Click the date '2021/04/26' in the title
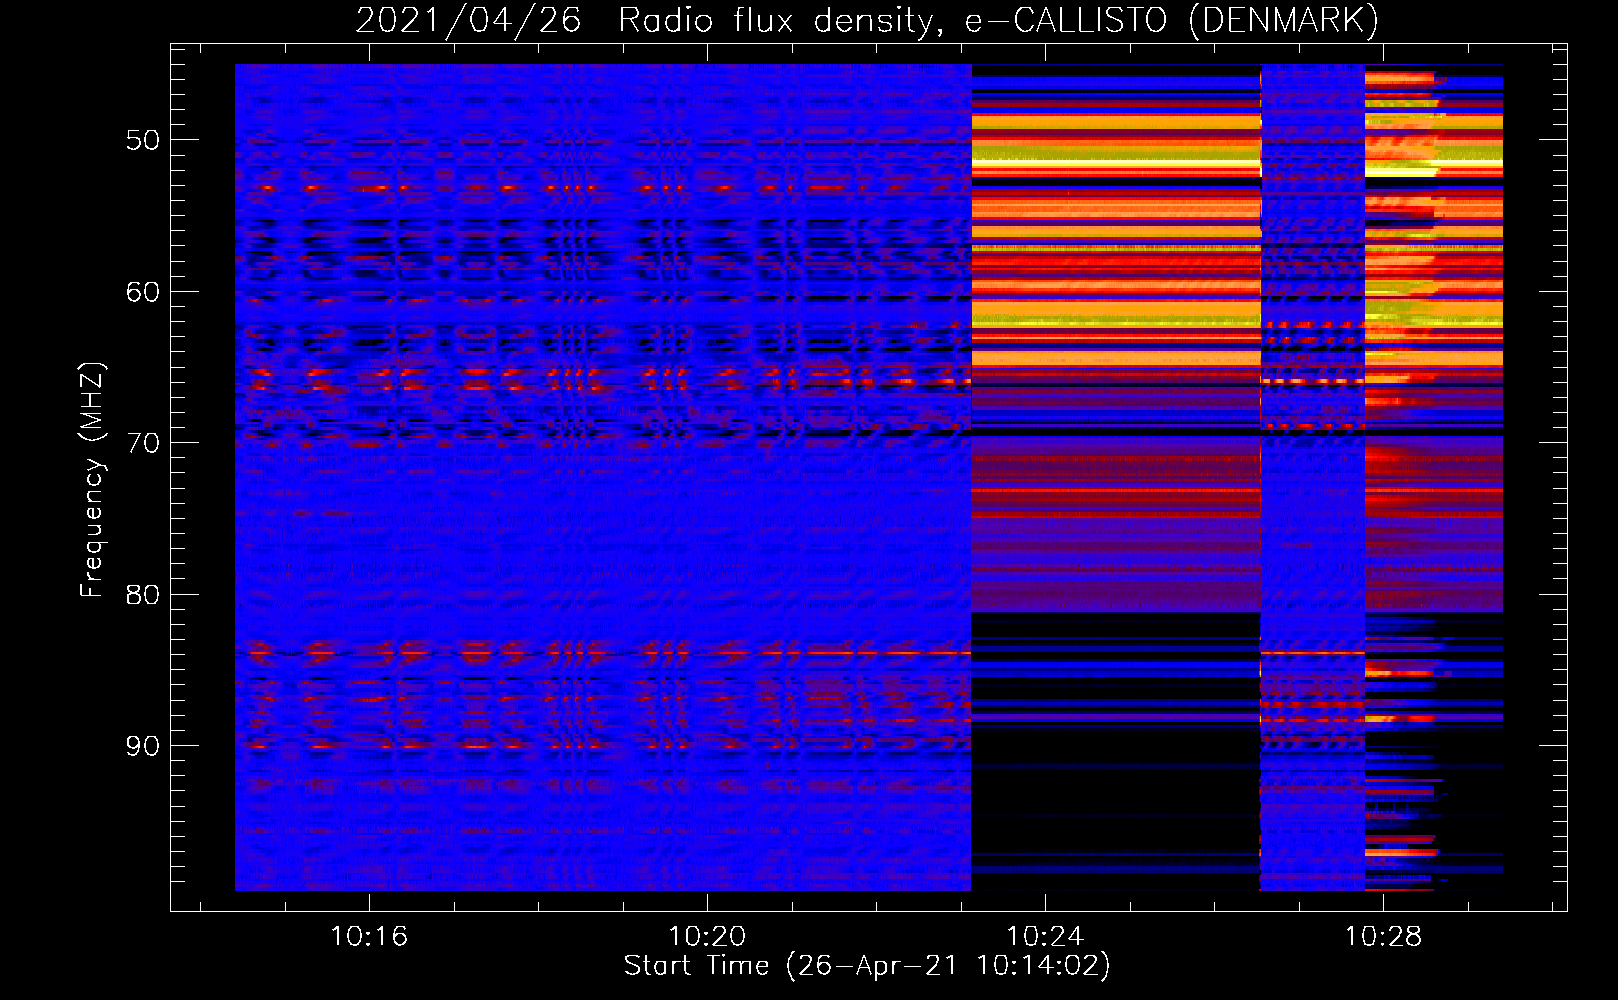This screenshot has height=1000, width=1618. (x=468, y=21)
